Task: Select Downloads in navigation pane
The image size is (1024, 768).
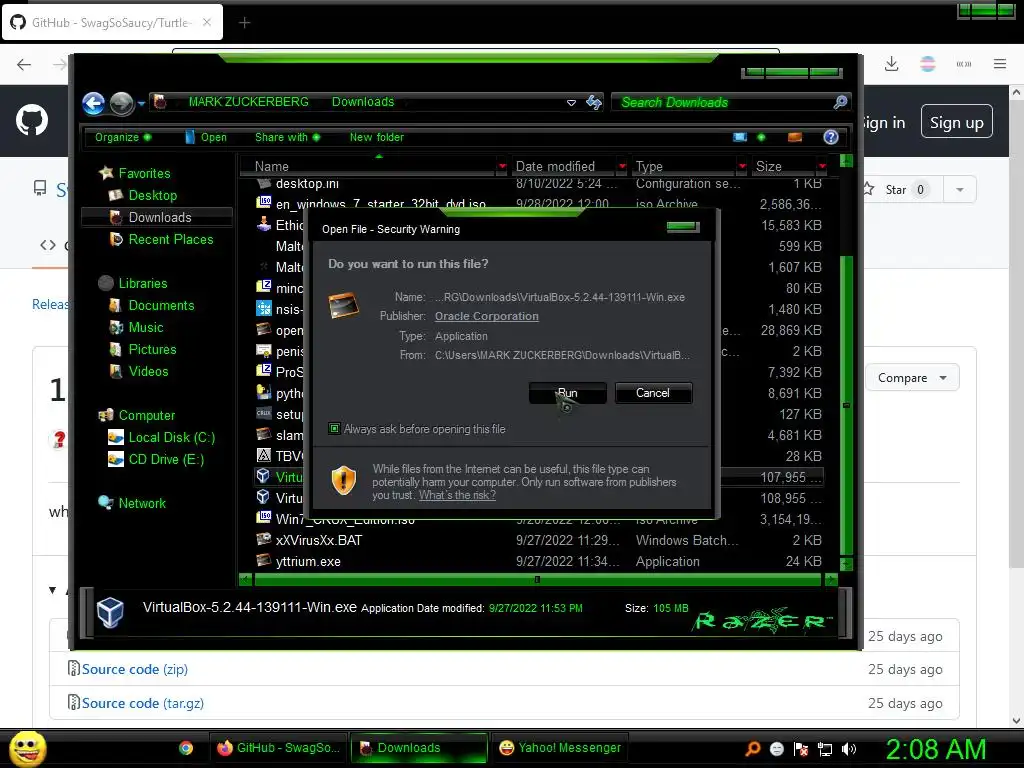Action: point(157,217)
